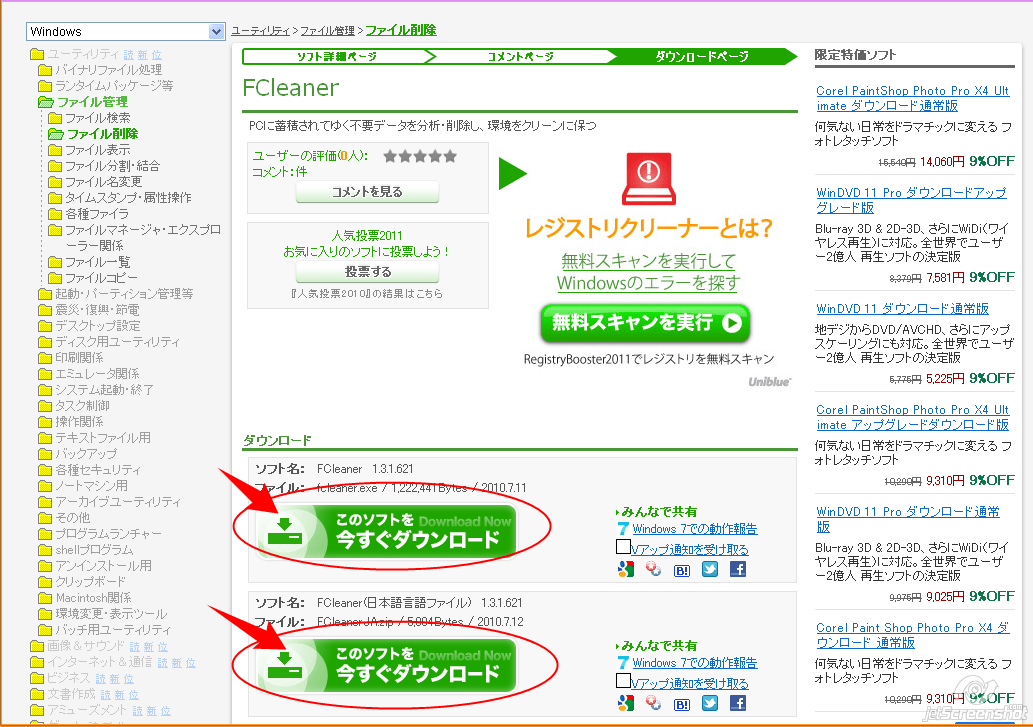The width and height of the screenshot is (1033, 727).
Task: Click folder icon beside ファイル検索
Action: (55, 118)
